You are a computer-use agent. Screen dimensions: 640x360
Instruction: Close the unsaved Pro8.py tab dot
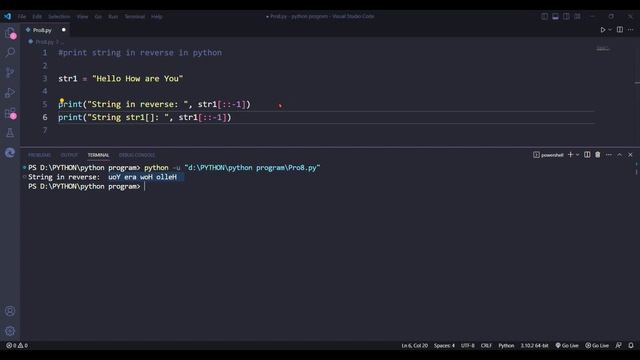tap(64, 30)
